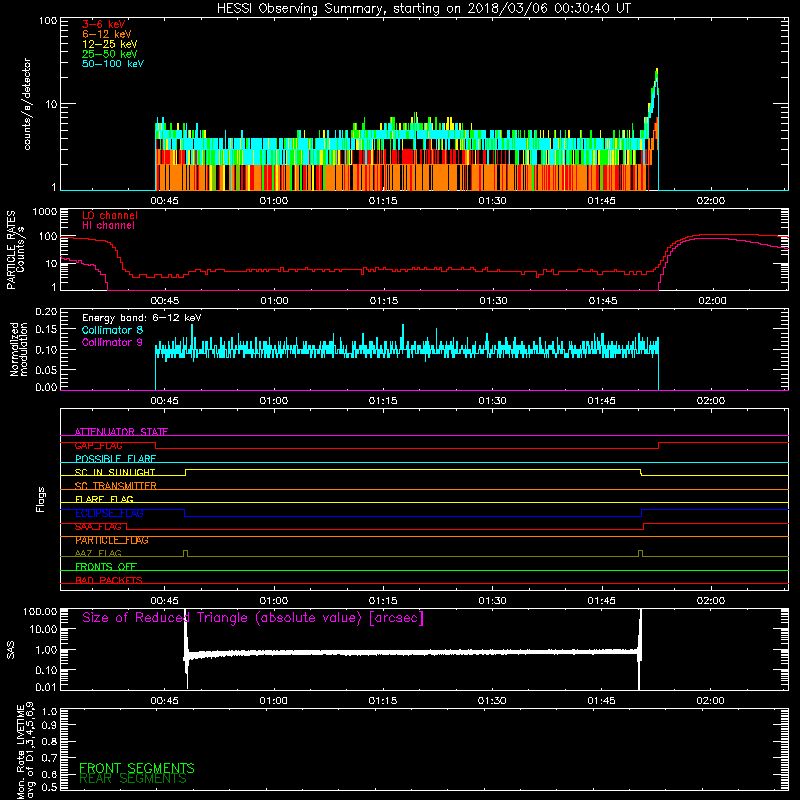Click the cyan '50-100 keV' legend entry
The image size is (800, 800).
(x=113, y=64)
